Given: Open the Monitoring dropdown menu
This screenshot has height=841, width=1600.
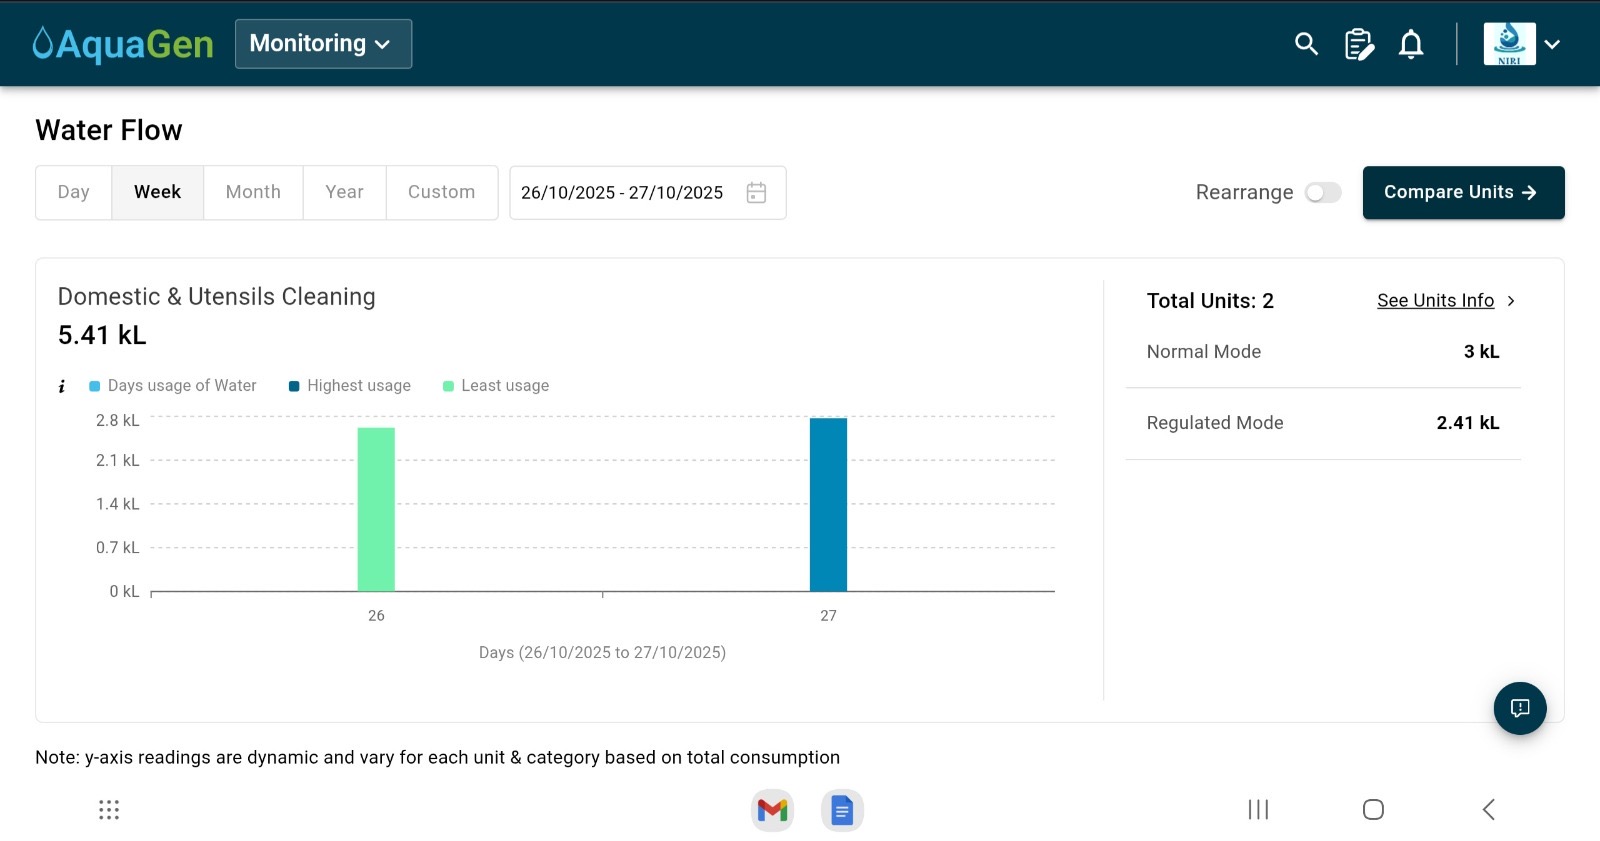Looking at the screenshot, I should tap(323, 44).
